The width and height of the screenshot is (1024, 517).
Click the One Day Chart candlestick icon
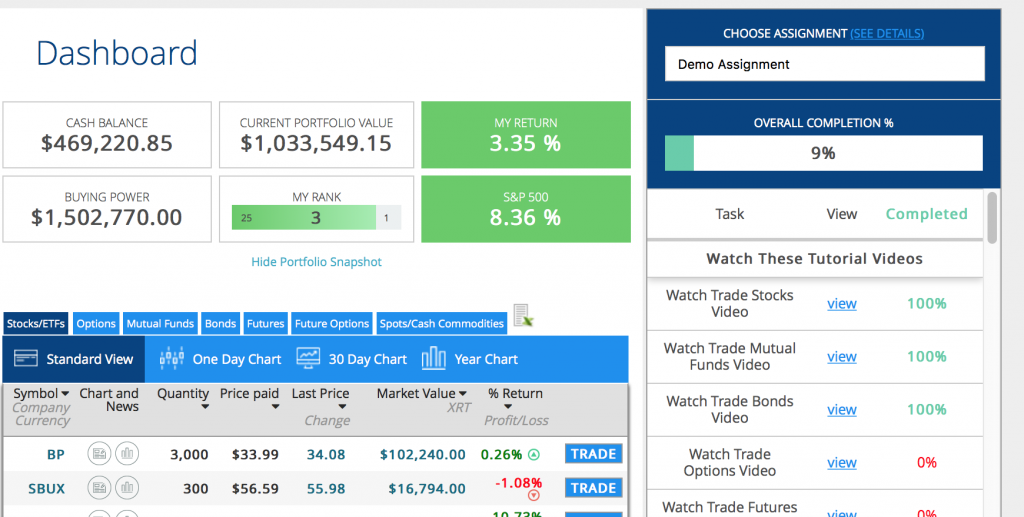171,358
